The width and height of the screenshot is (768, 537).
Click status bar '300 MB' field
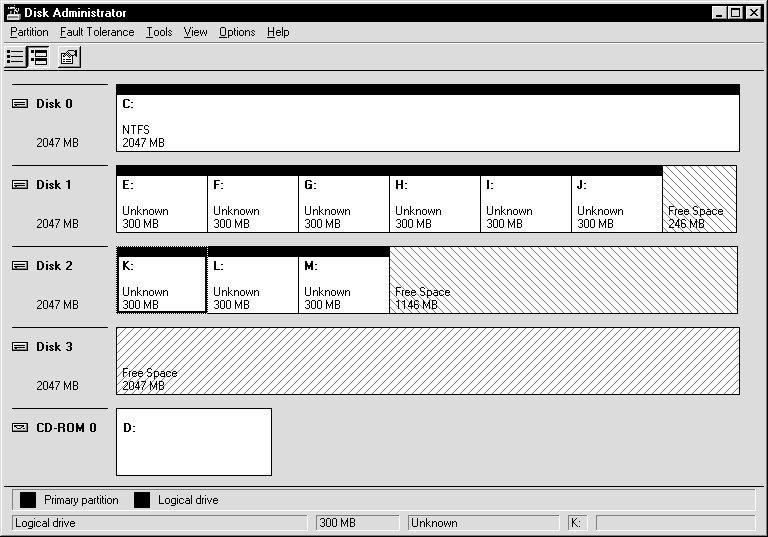point(358,523)
